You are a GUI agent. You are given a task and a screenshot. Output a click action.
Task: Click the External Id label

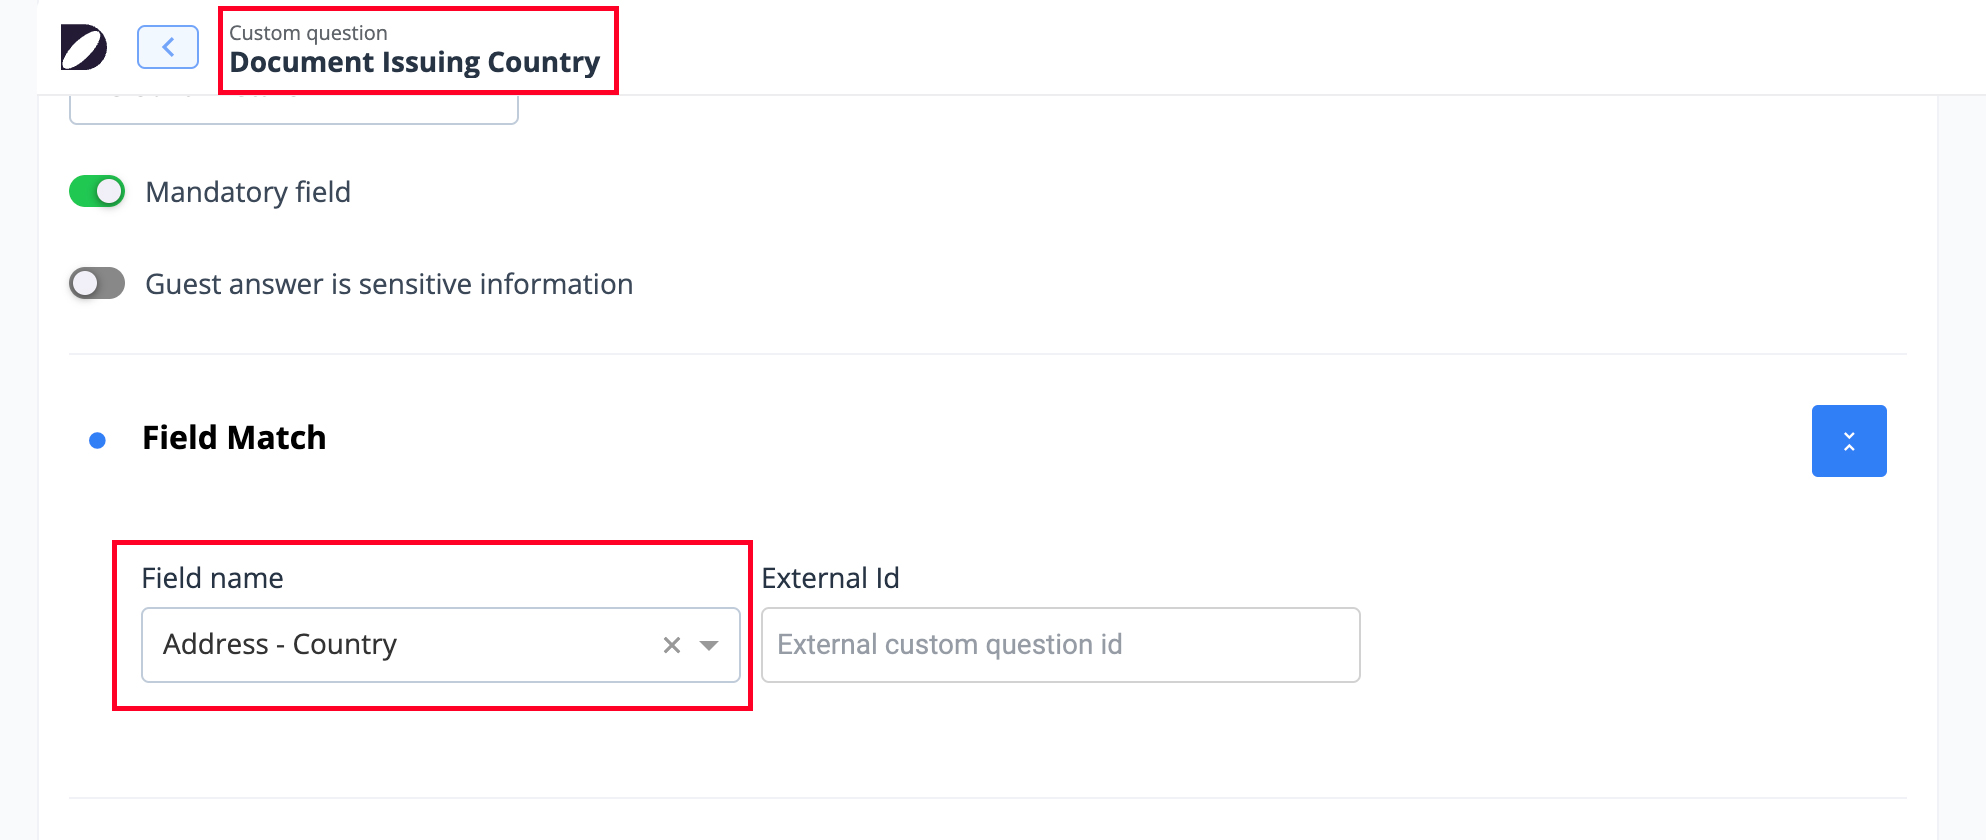(x=831, y=578)
